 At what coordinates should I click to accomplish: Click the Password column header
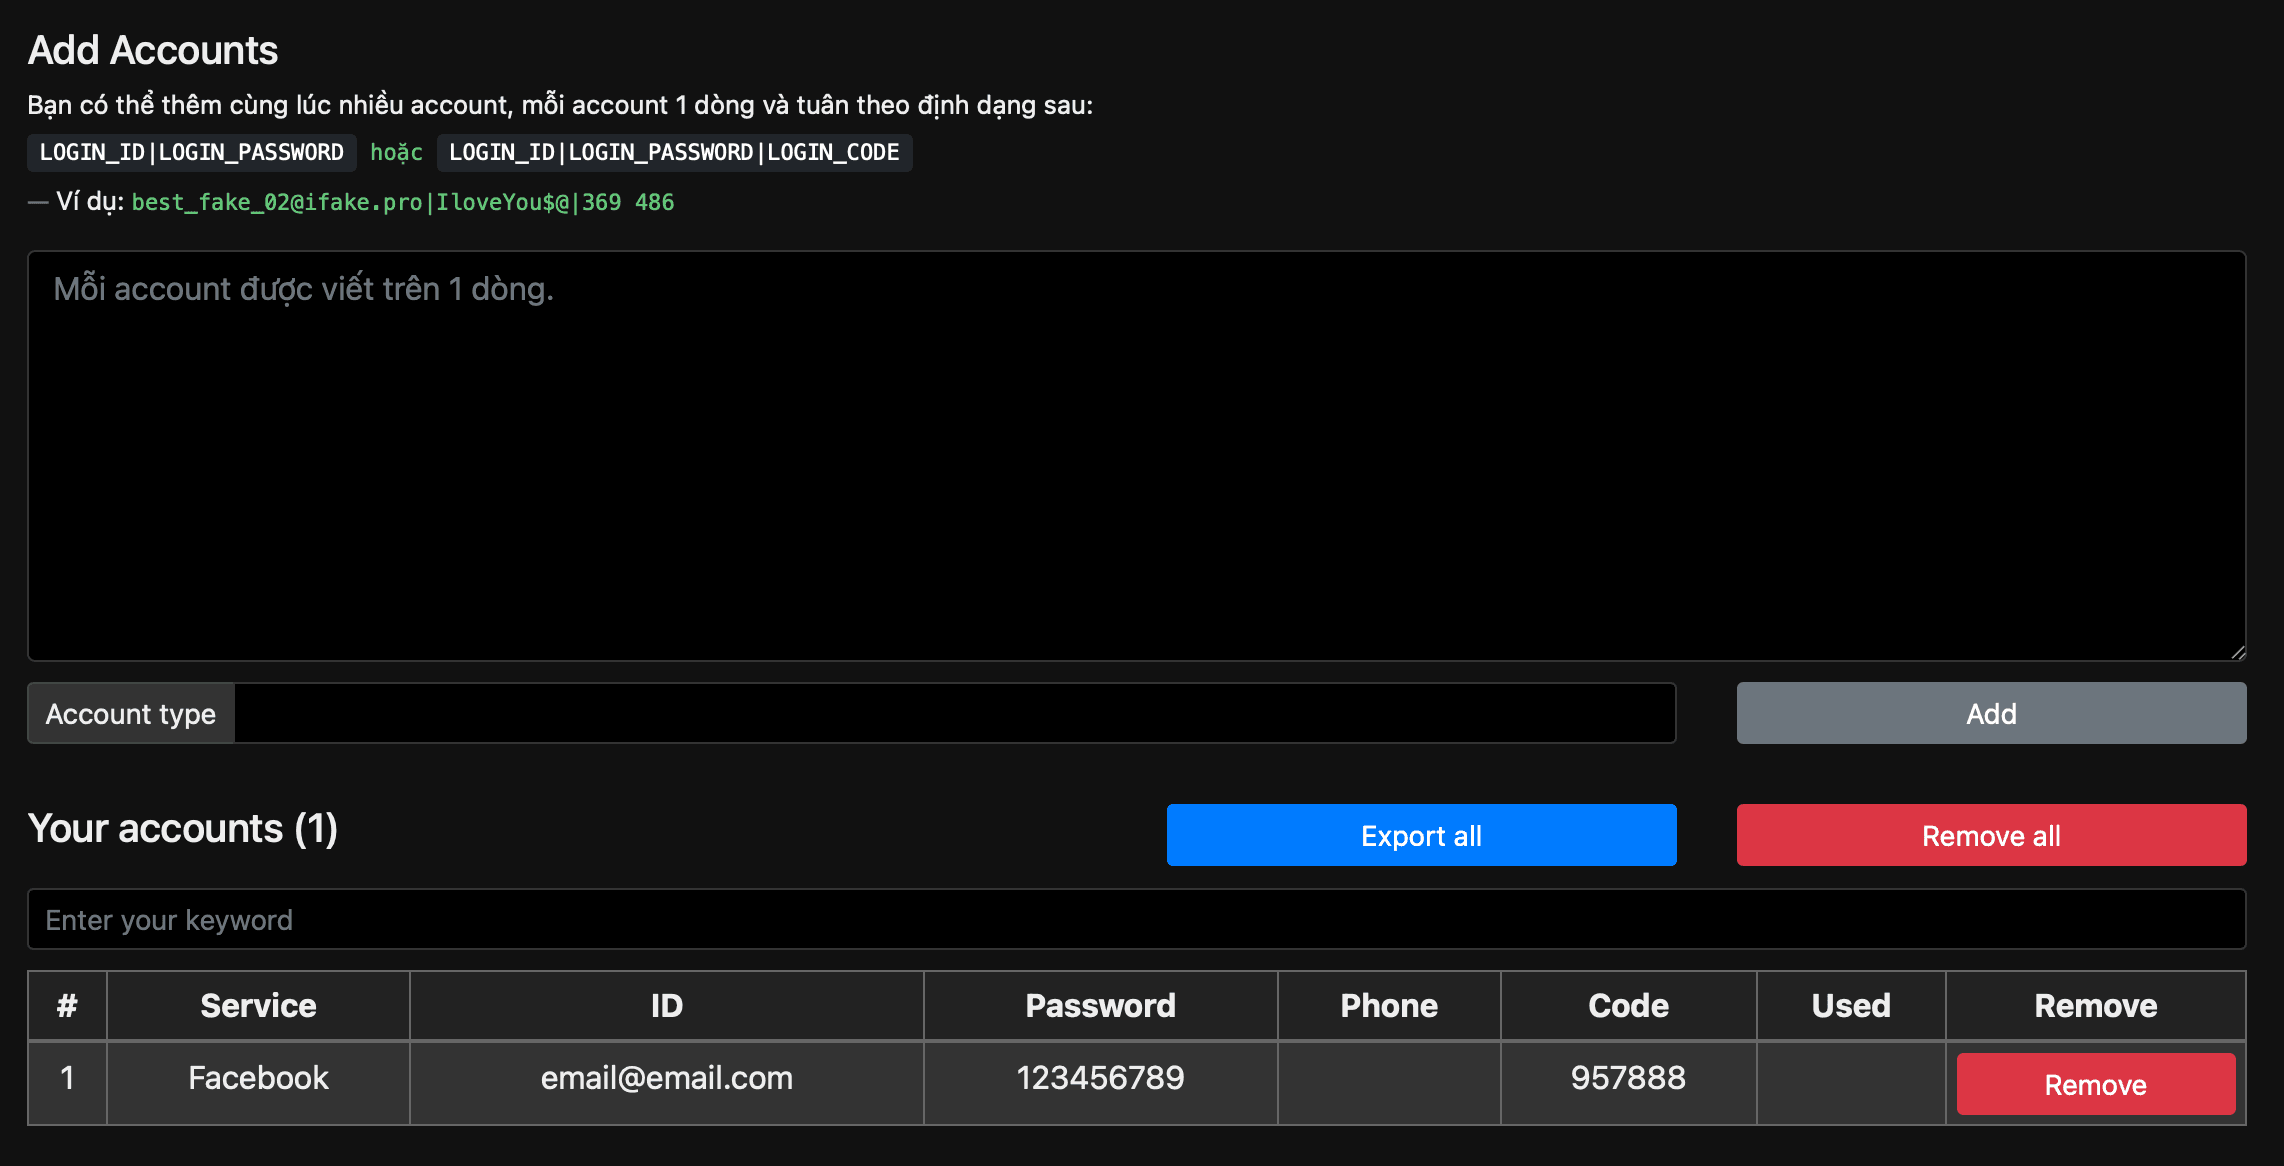(x=1100, y=1005)
